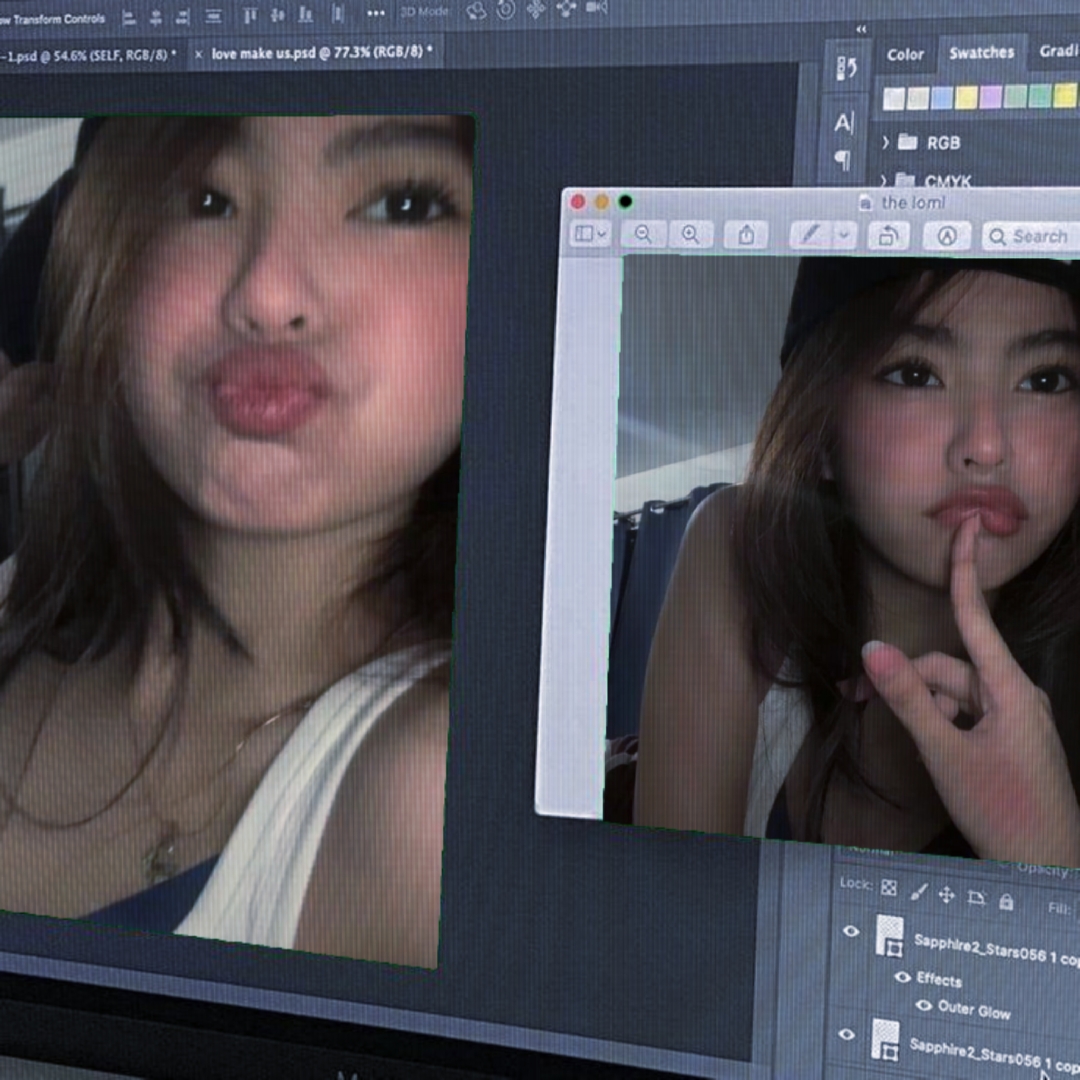Image resolution: width=1080 pixels, height=1080 pixels.
Task: Open the Character panel icon
Action: (x=844, y=123)
